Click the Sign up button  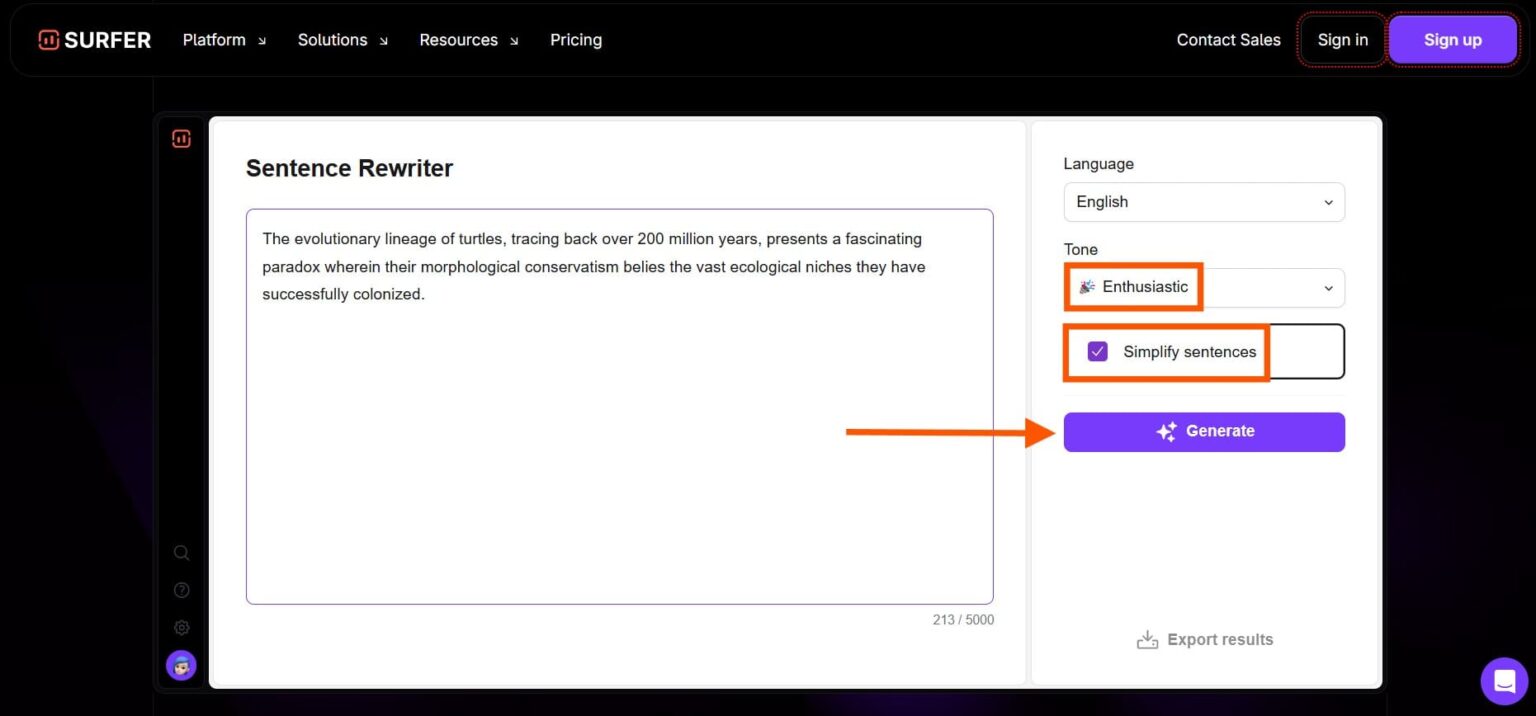pyautogui.click(x=1452, y=40)
